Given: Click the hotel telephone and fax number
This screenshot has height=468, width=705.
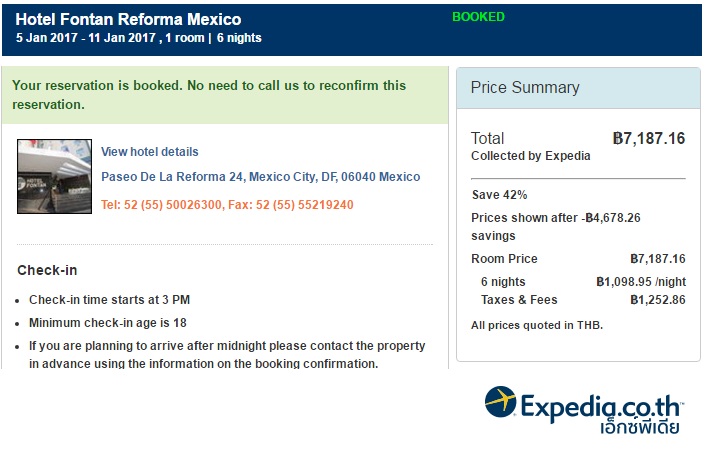Looking at the screenshot, I should (x=227, y=205).
